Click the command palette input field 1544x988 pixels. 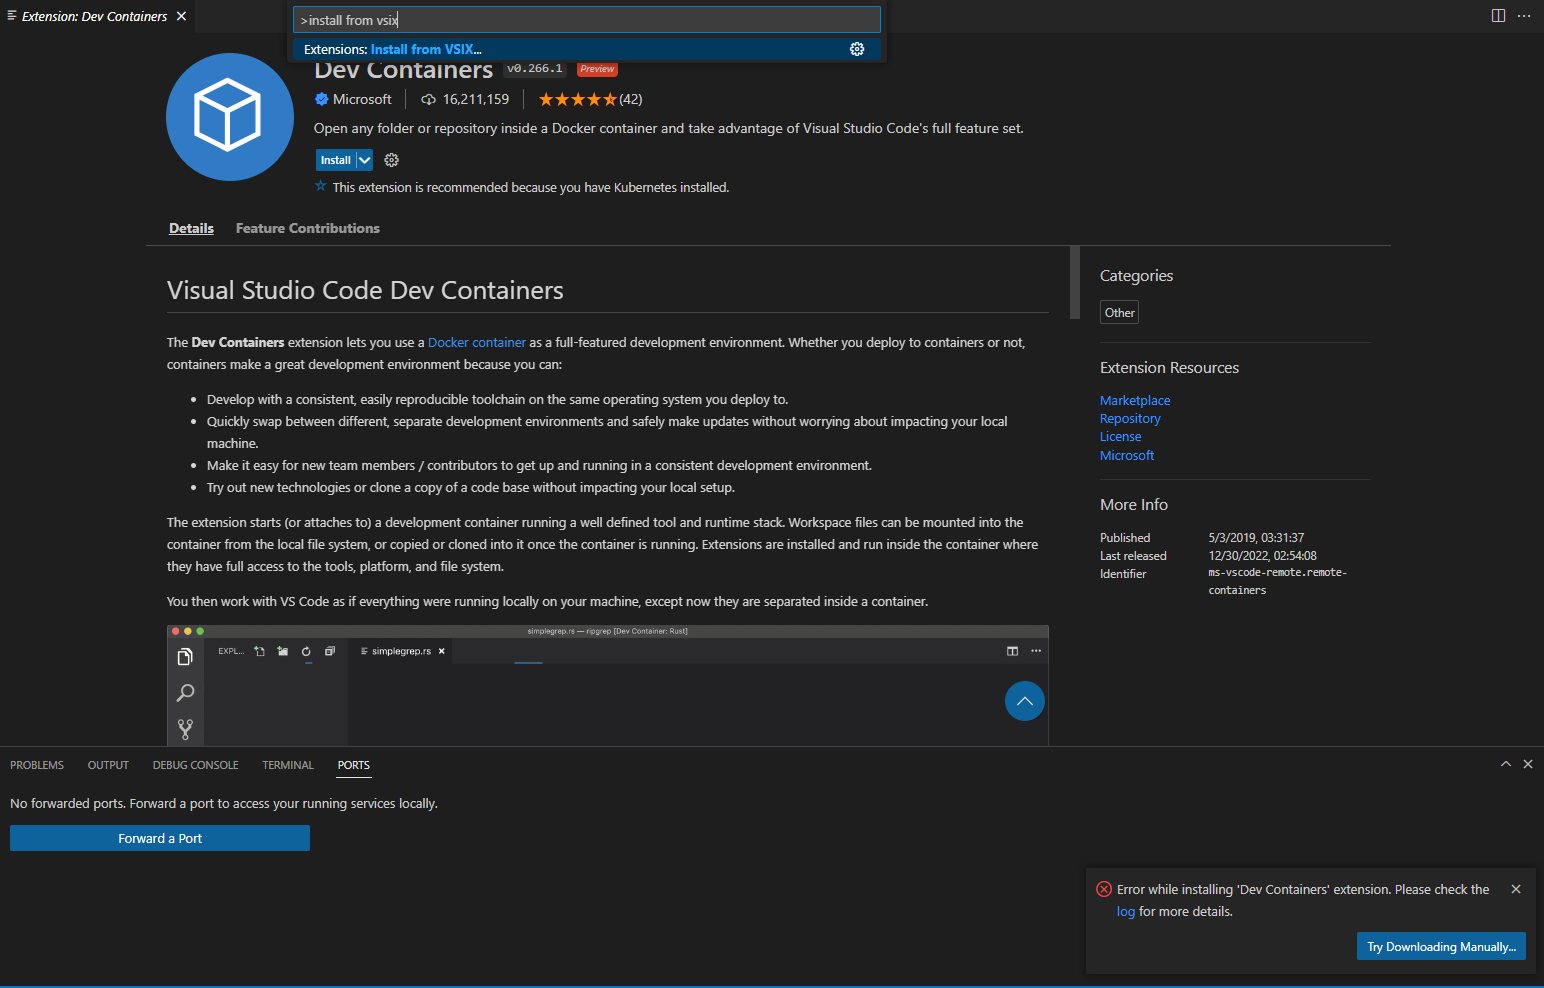coord(587,20)
